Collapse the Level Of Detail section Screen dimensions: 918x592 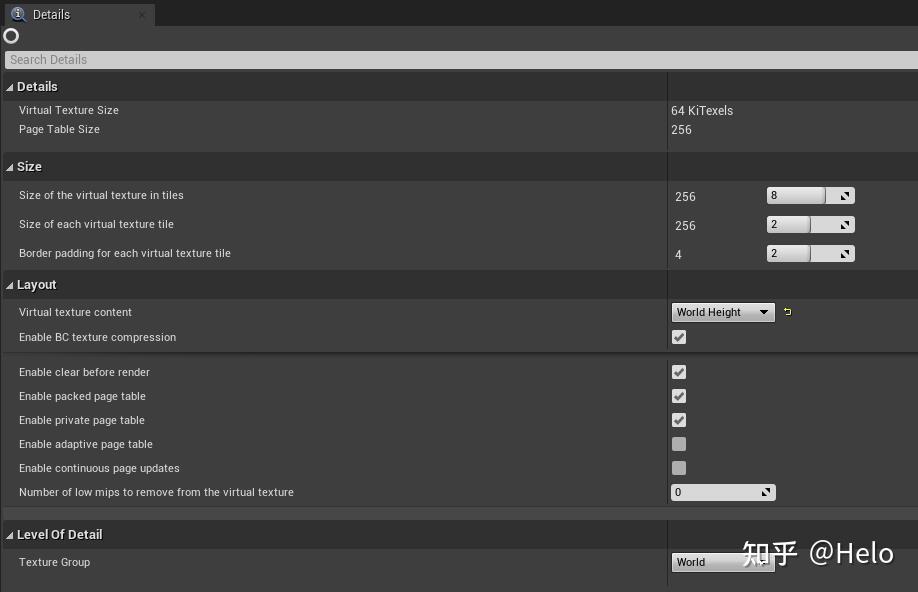coord(10,535)
